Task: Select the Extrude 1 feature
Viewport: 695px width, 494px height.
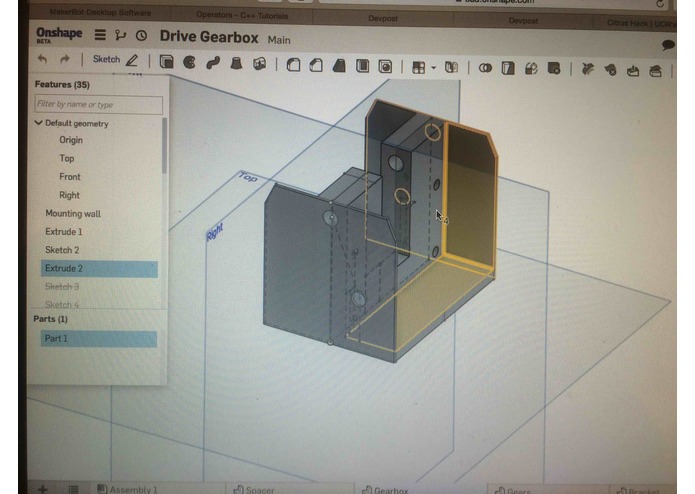Action: [63, 232]
